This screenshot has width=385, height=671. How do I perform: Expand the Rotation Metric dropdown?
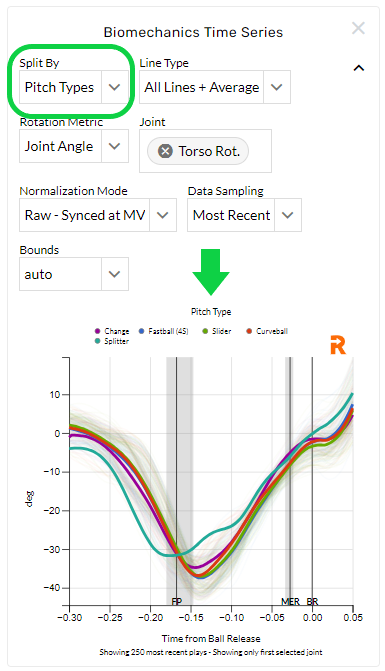tap(74, 146)
